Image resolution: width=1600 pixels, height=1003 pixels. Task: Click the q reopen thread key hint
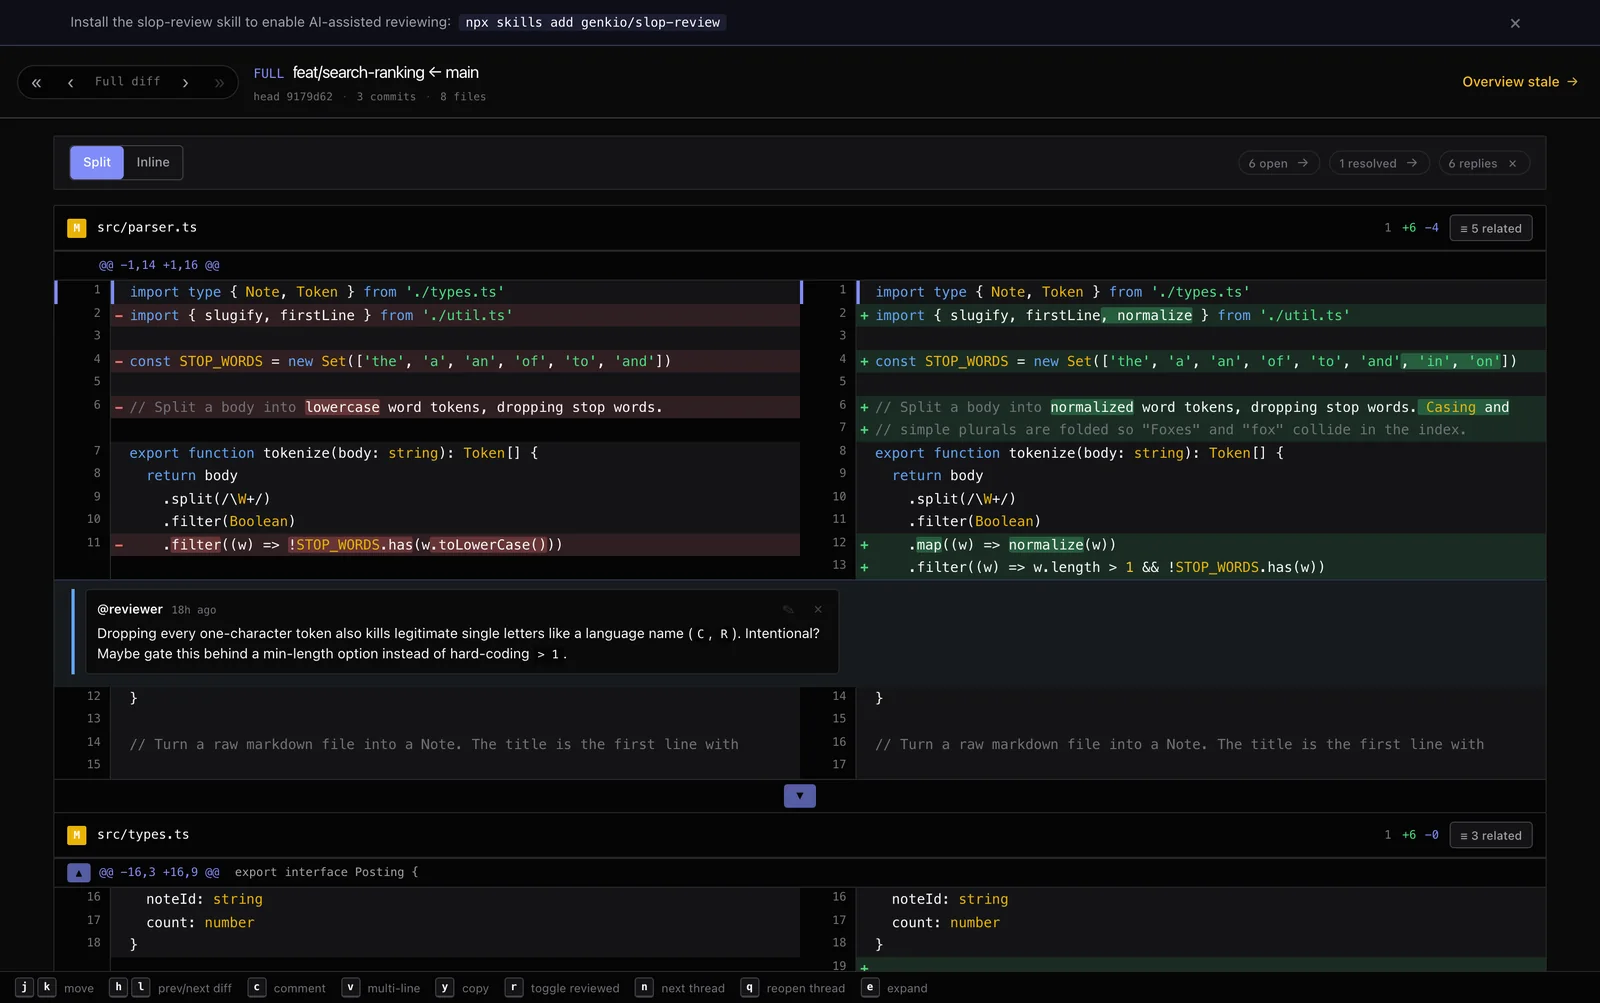pos(749,987)
